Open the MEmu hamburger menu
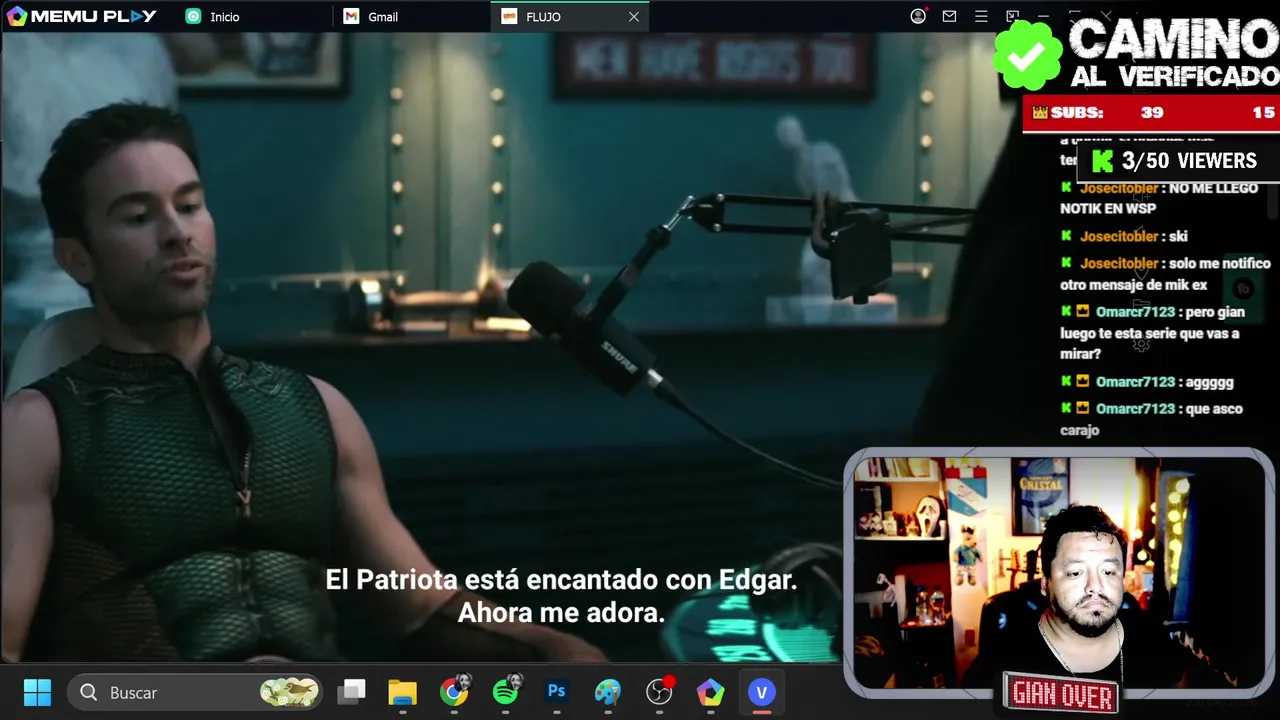Image resolution: width=1280 pixels, height=720 pixels. [x=981, y=16]
